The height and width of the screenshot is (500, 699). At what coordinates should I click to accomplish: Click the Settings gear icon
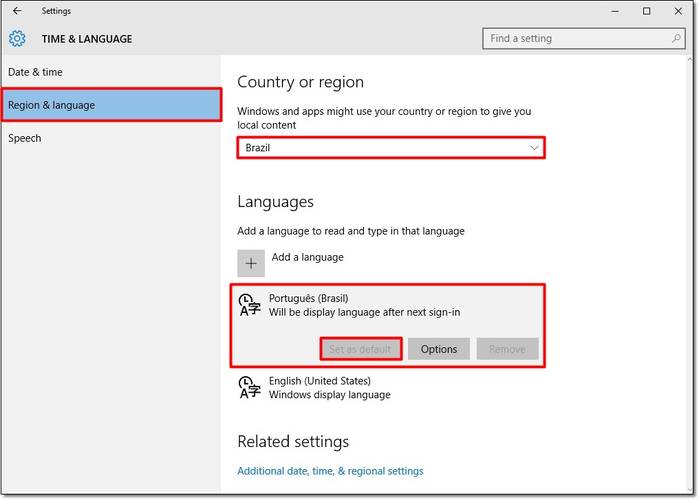pyautogui.click(x=17, y=39)
